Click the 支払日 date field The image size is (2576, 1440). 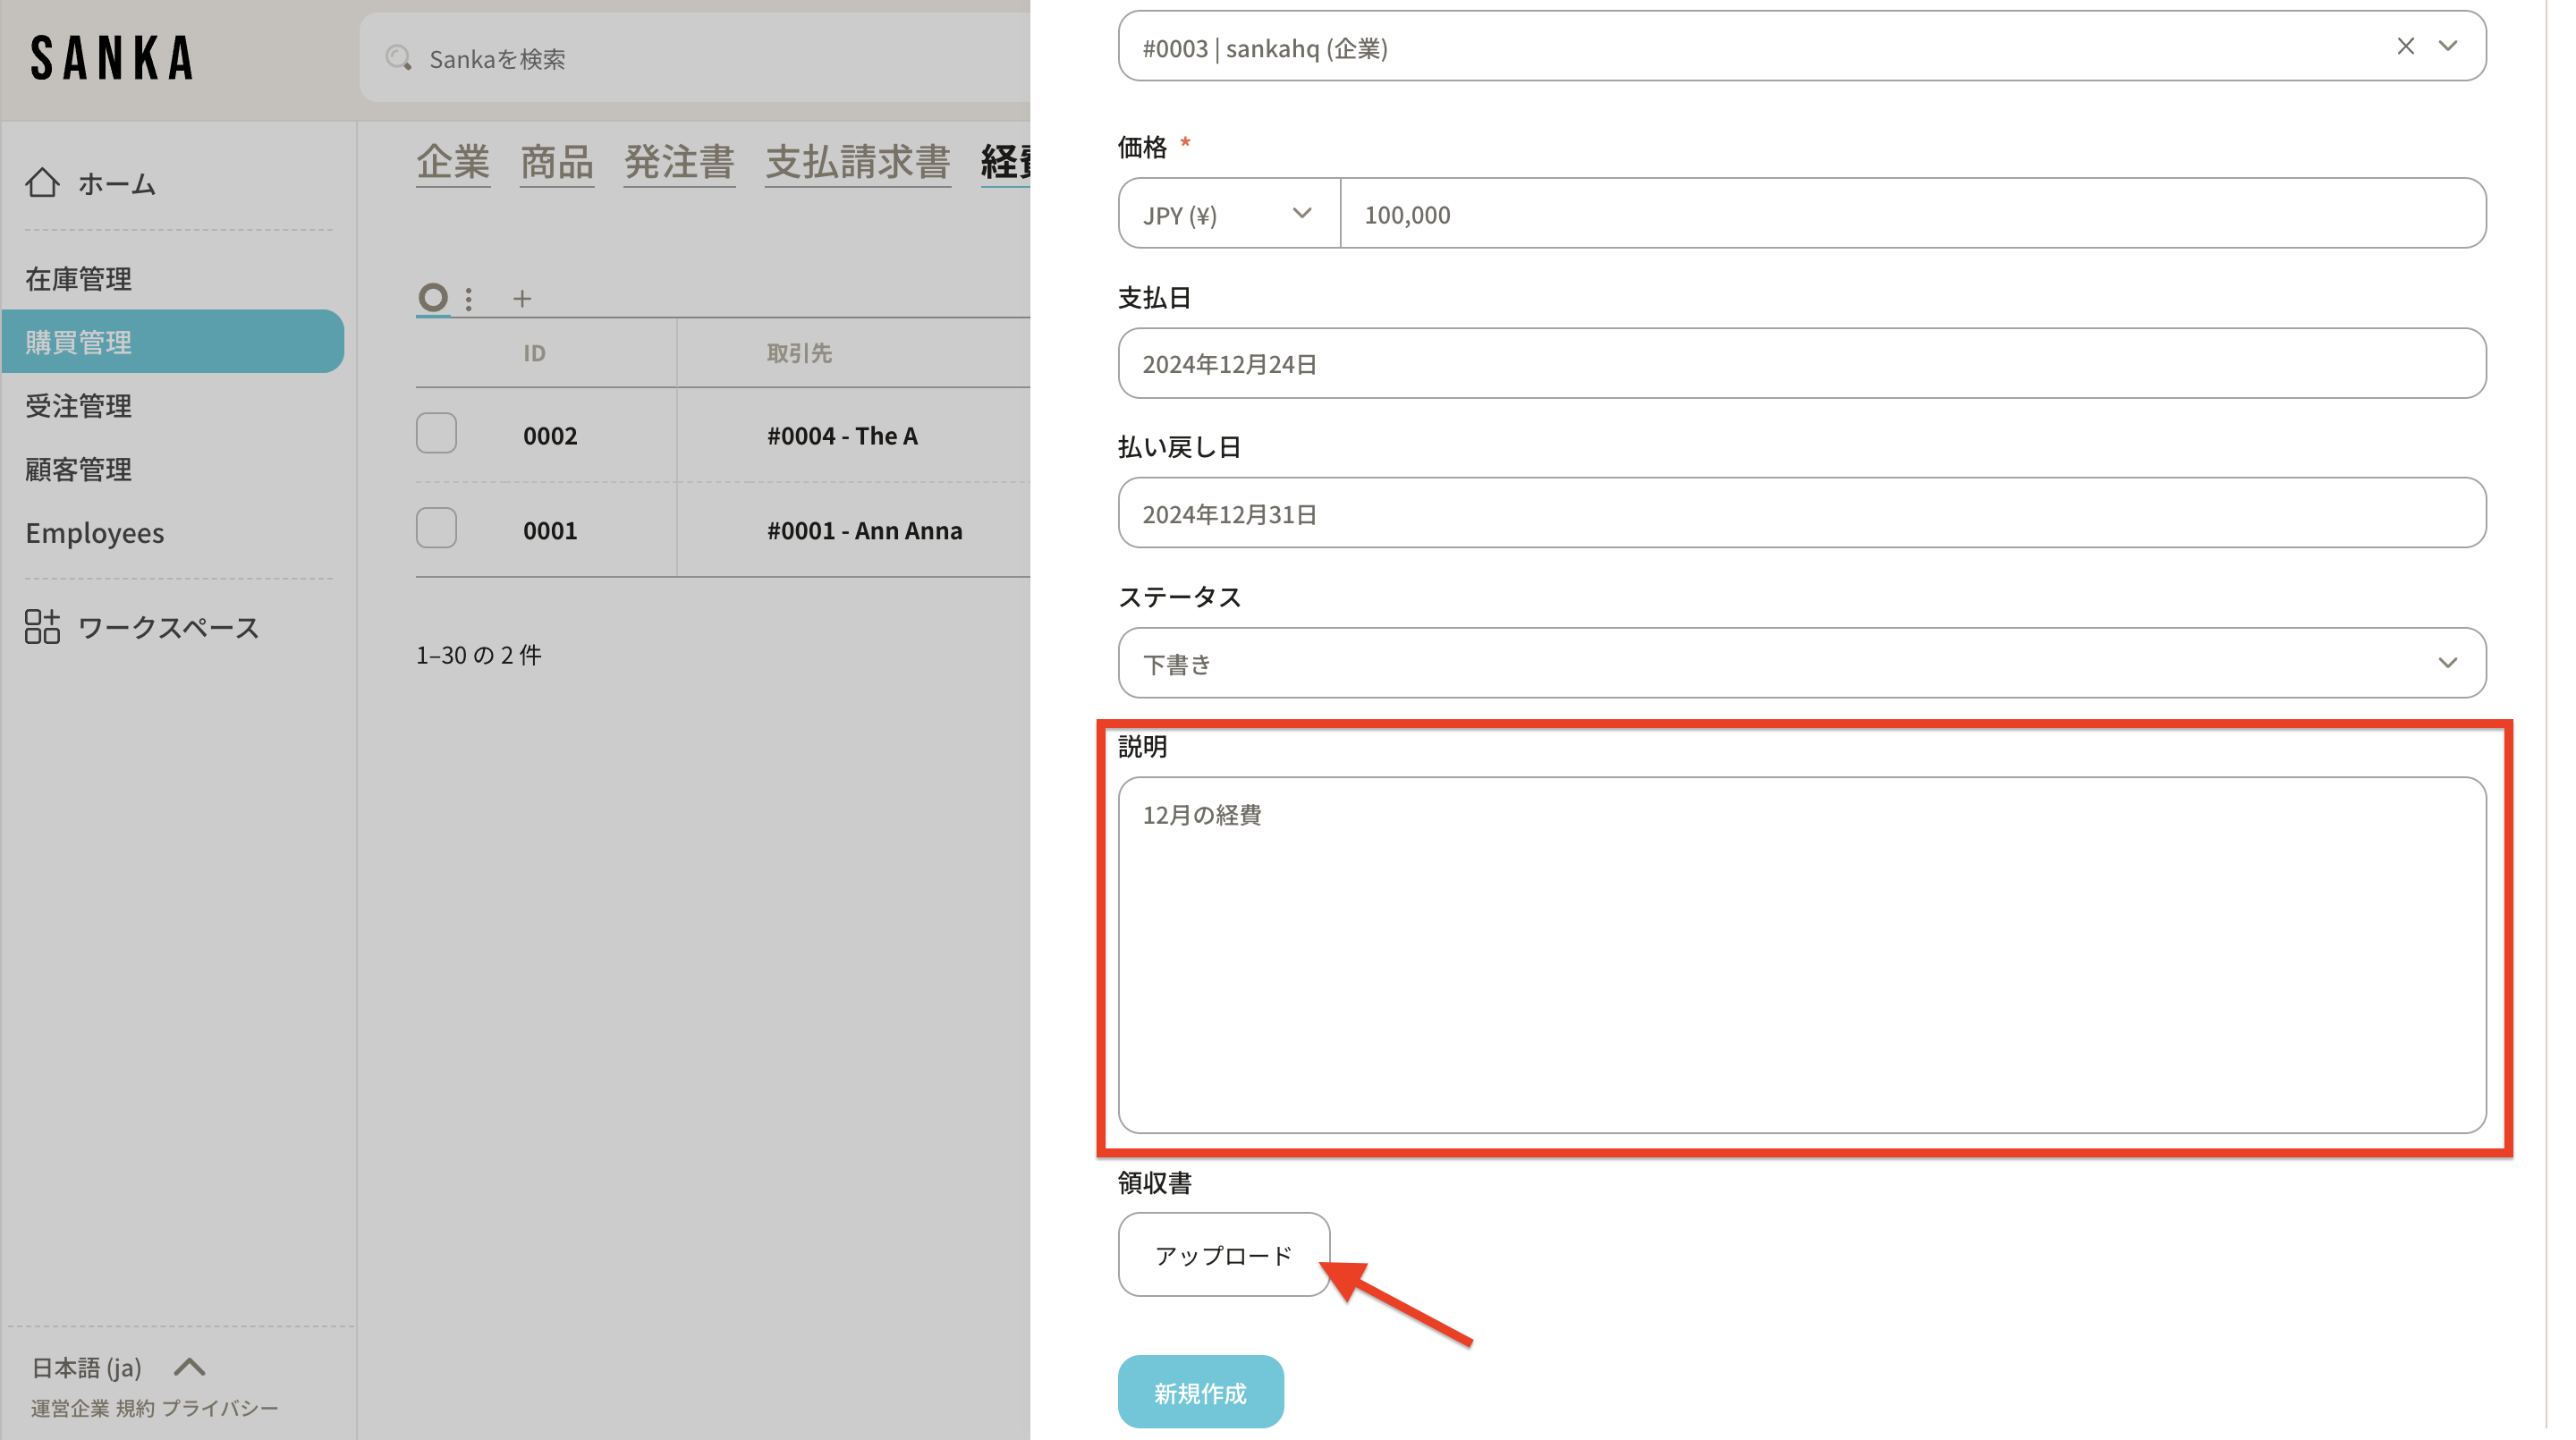click(1801, 364)
